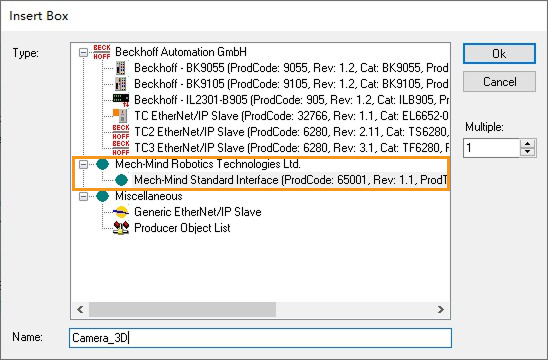Dismiss dialog with Cancel button

click(499, 82)
